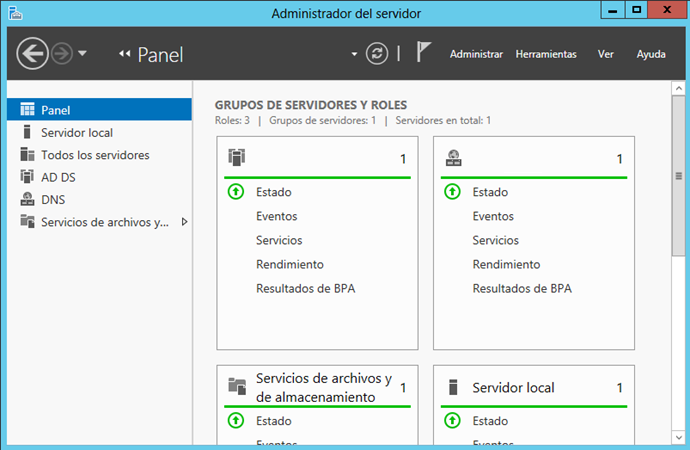Click the Servidor local tile icon
The image size is (690, 450).
click(453, 387)
